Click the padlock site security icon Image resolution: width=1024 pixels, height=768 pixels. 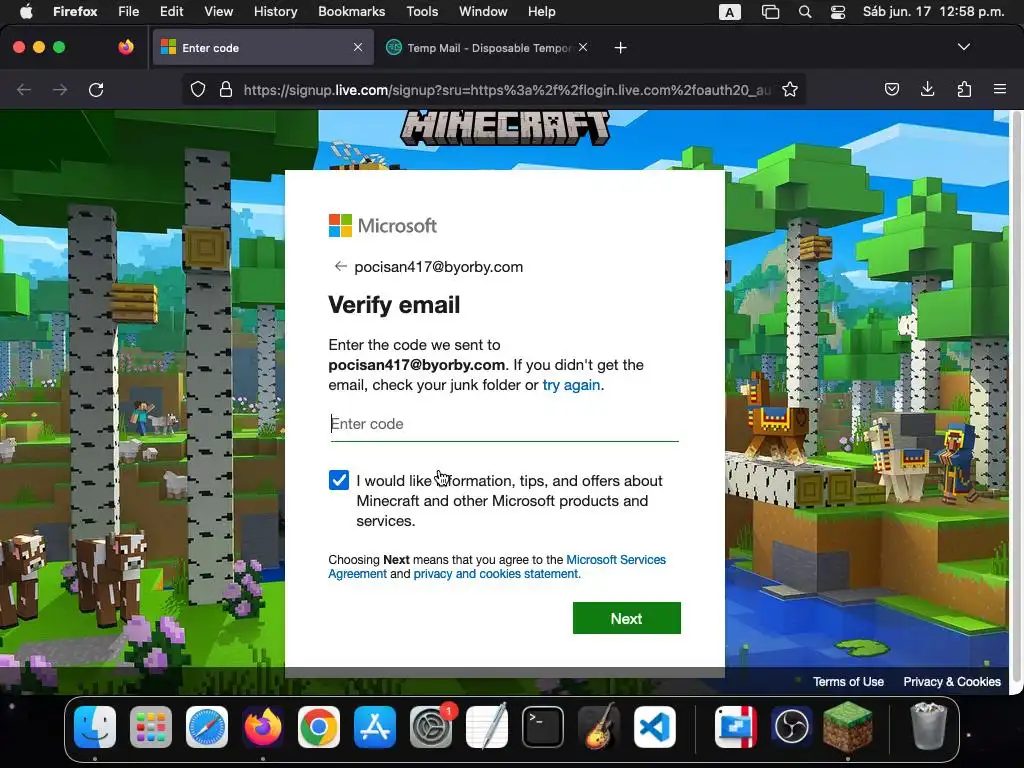tap(226, 89)
